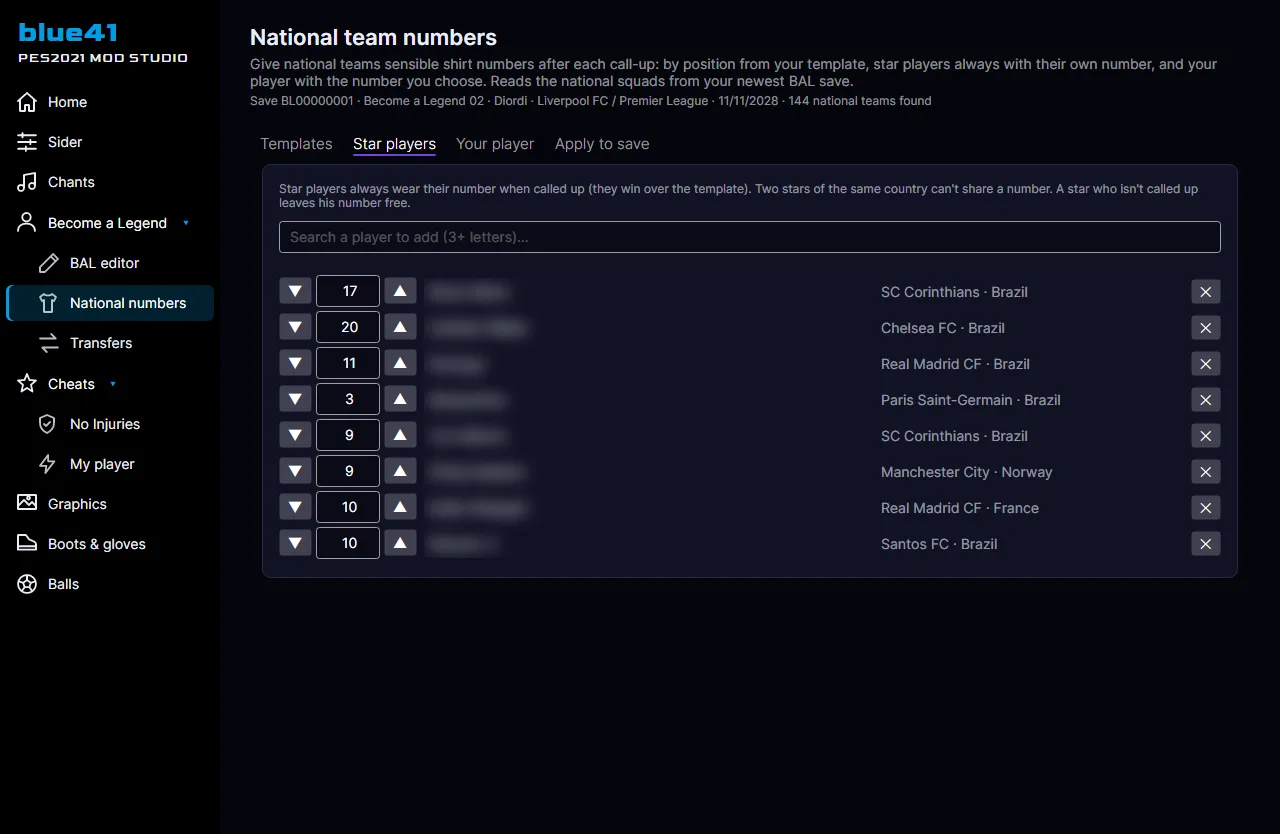Edit number field showing 20
Screen dimensions: 1280x834
[348, 328]
